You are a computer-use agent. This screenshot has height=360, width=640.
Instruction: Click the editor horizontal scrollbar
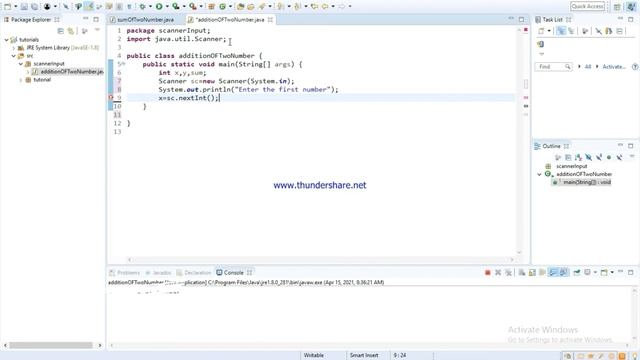pyautogui.click(x=320, y=260)
